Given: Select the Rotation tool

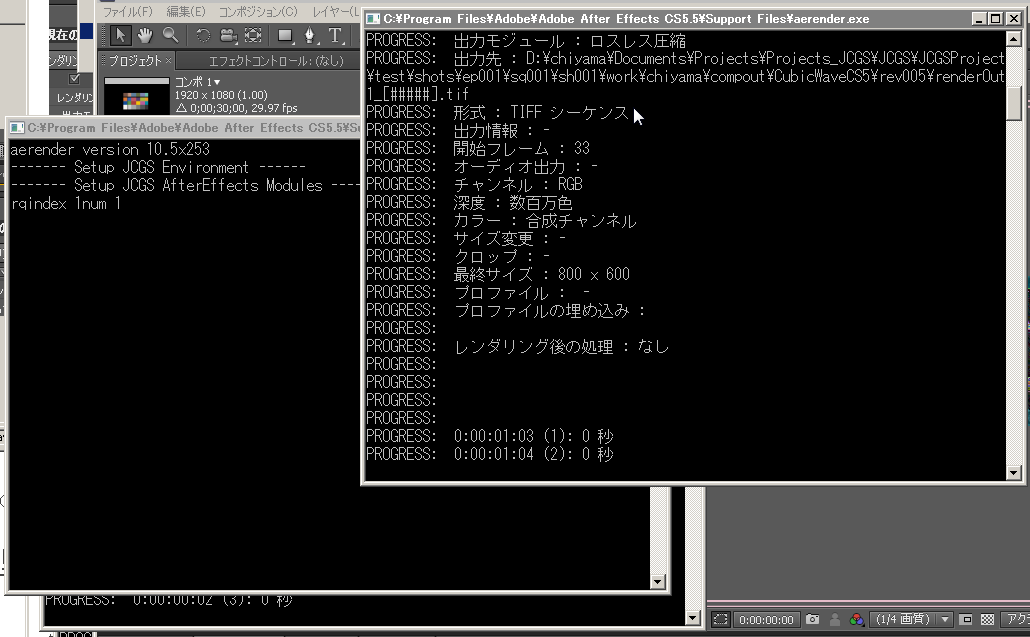Looking at the screenshot, I should (203, 35).
